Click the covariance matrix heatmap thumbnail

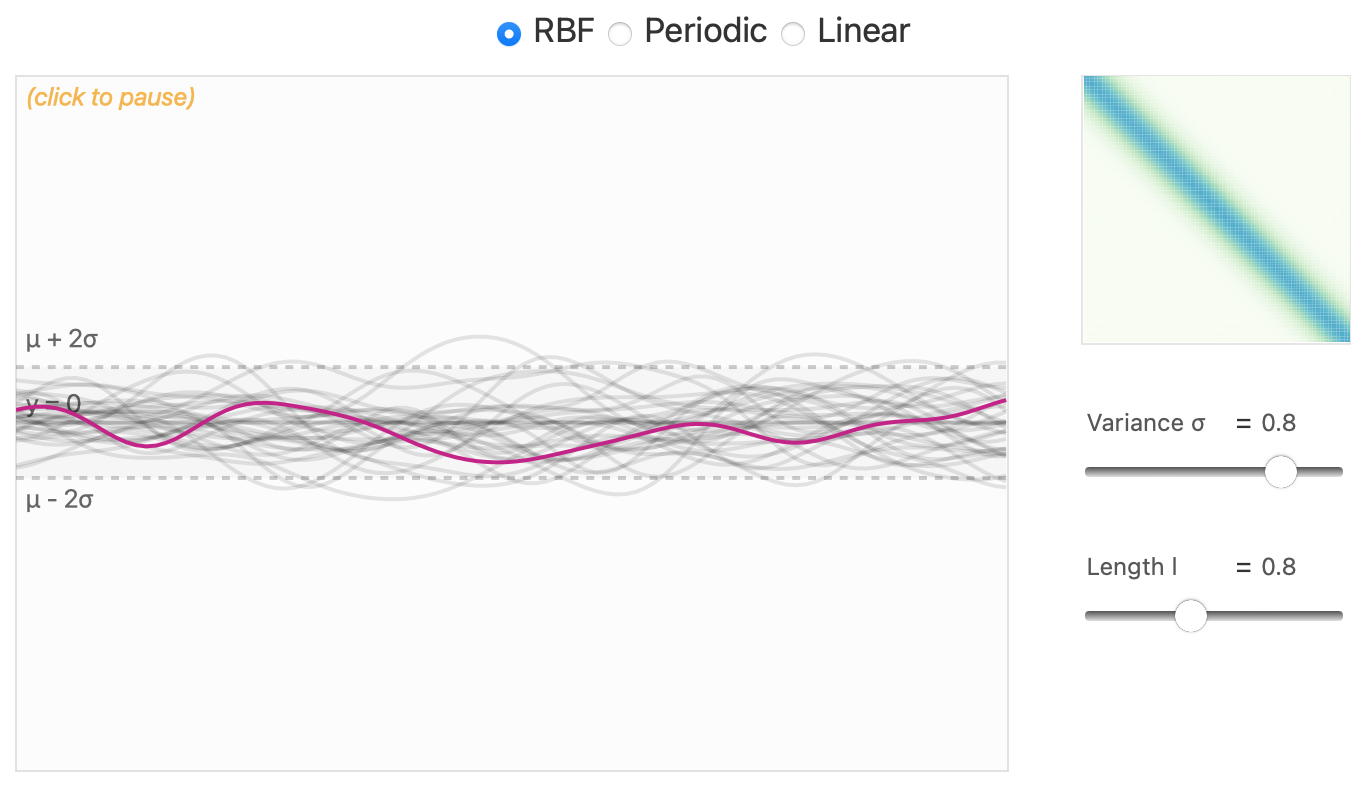click(x=1216, y=210)
